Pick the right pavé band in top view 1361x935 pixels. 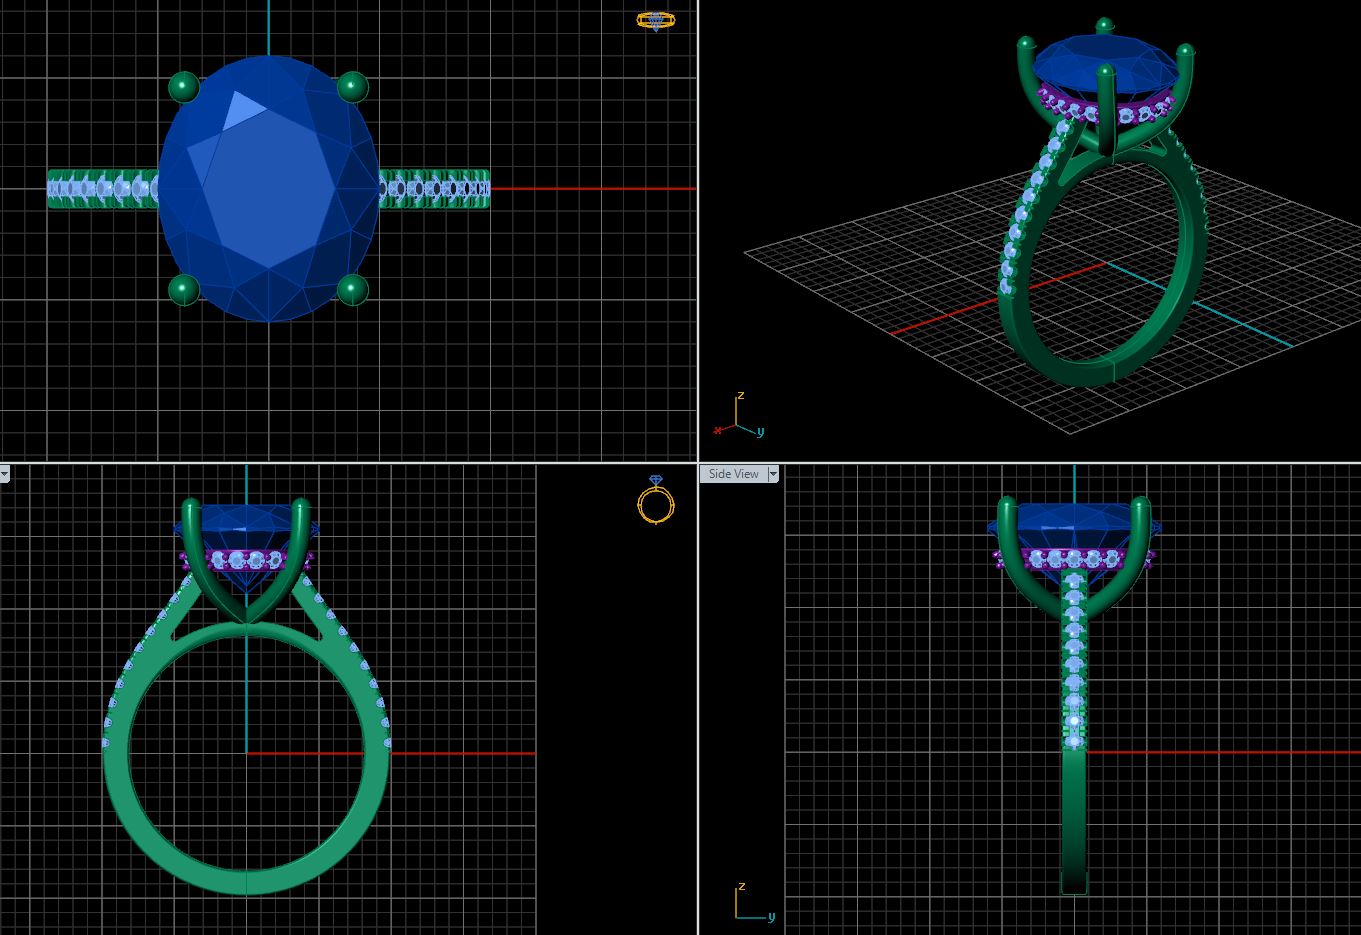click(435, 188)
